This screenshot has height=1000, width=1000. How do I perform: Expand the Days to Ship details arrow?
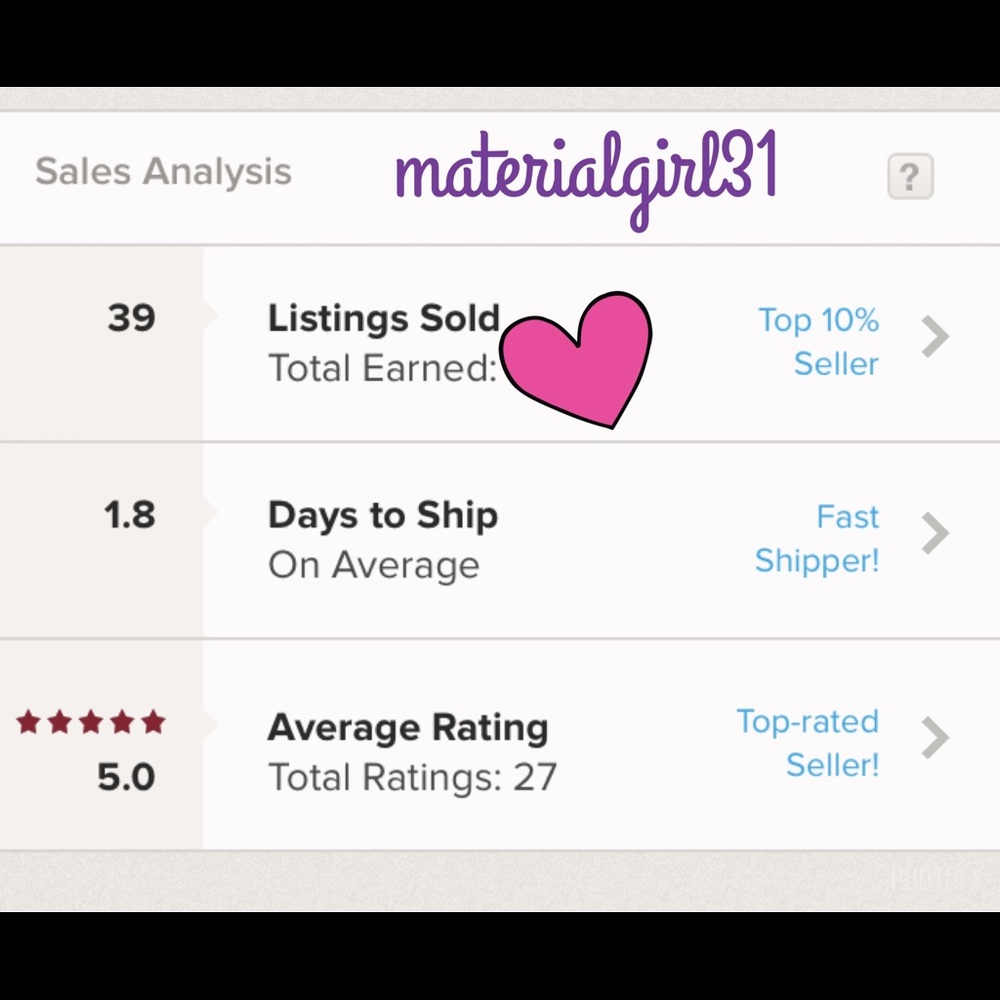coord(934,535)
